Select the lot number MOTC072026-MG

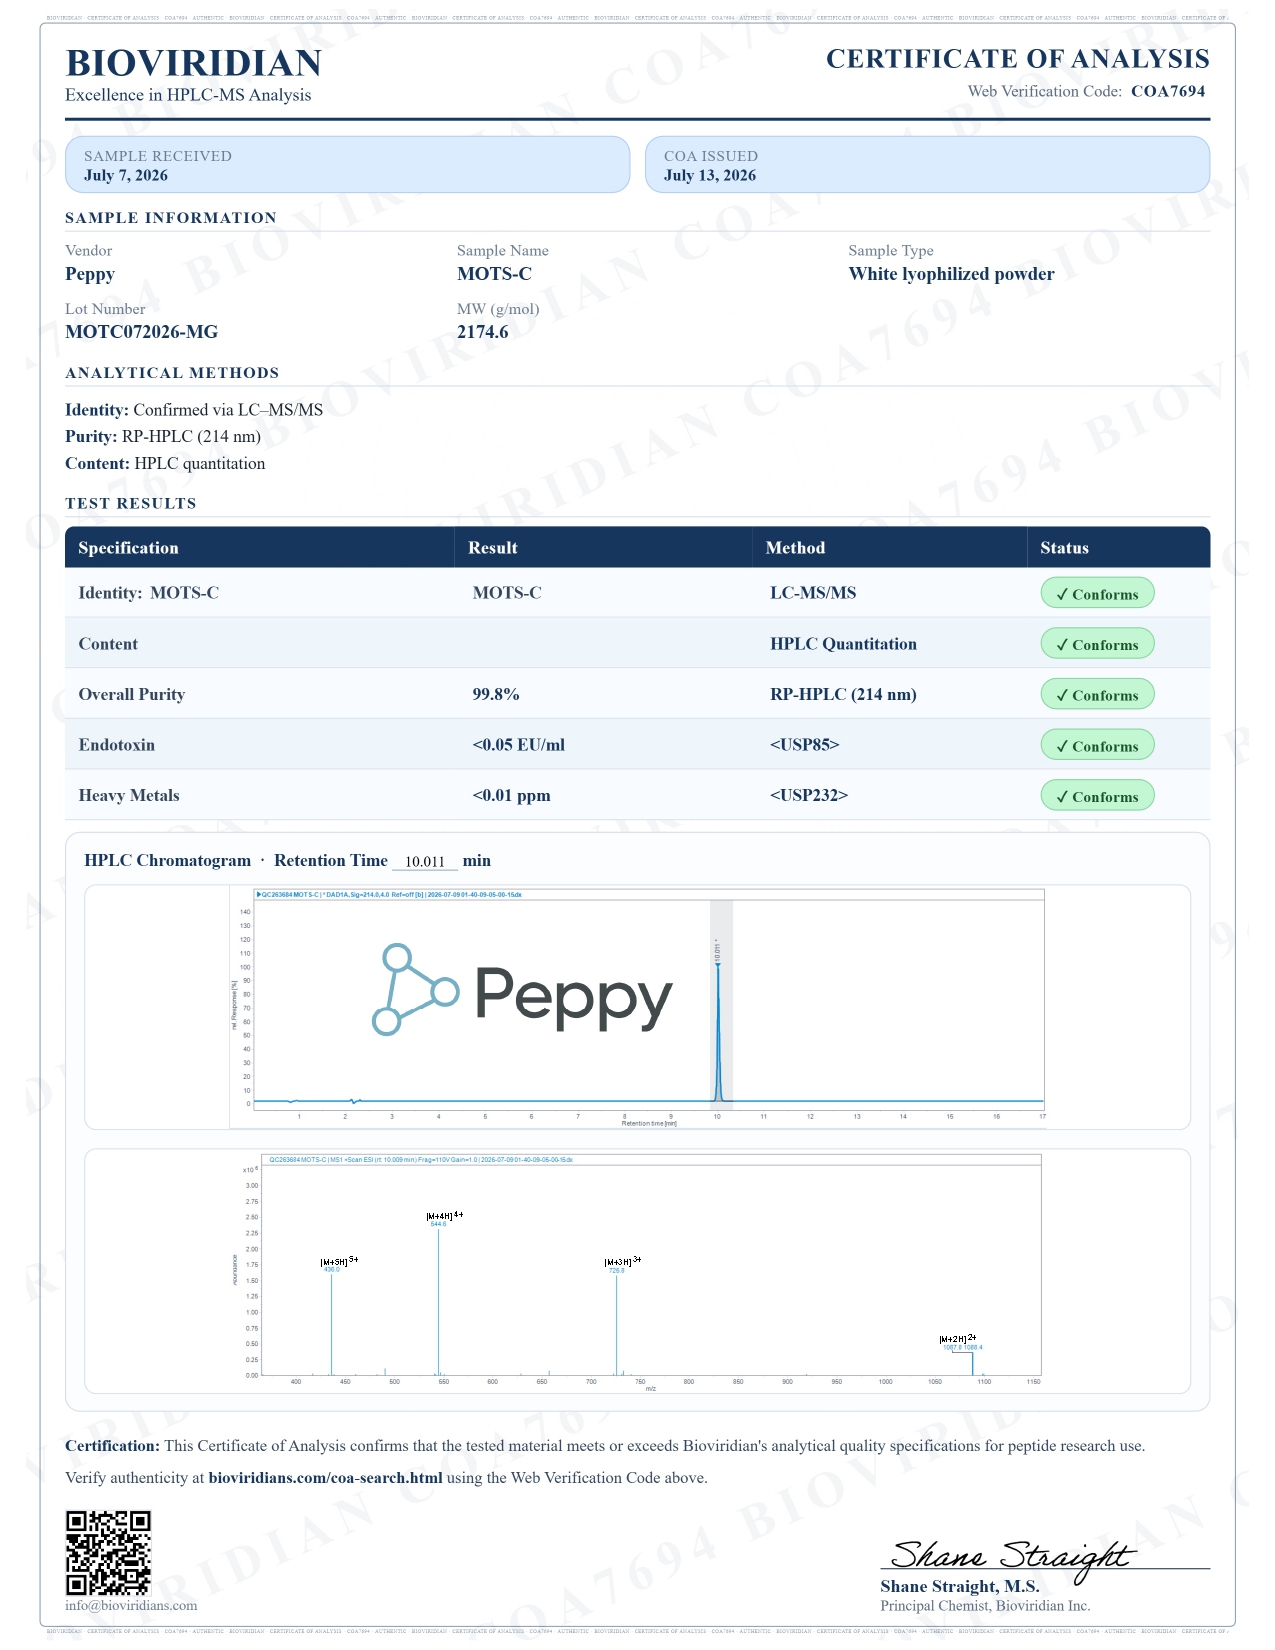pos(141,332)
